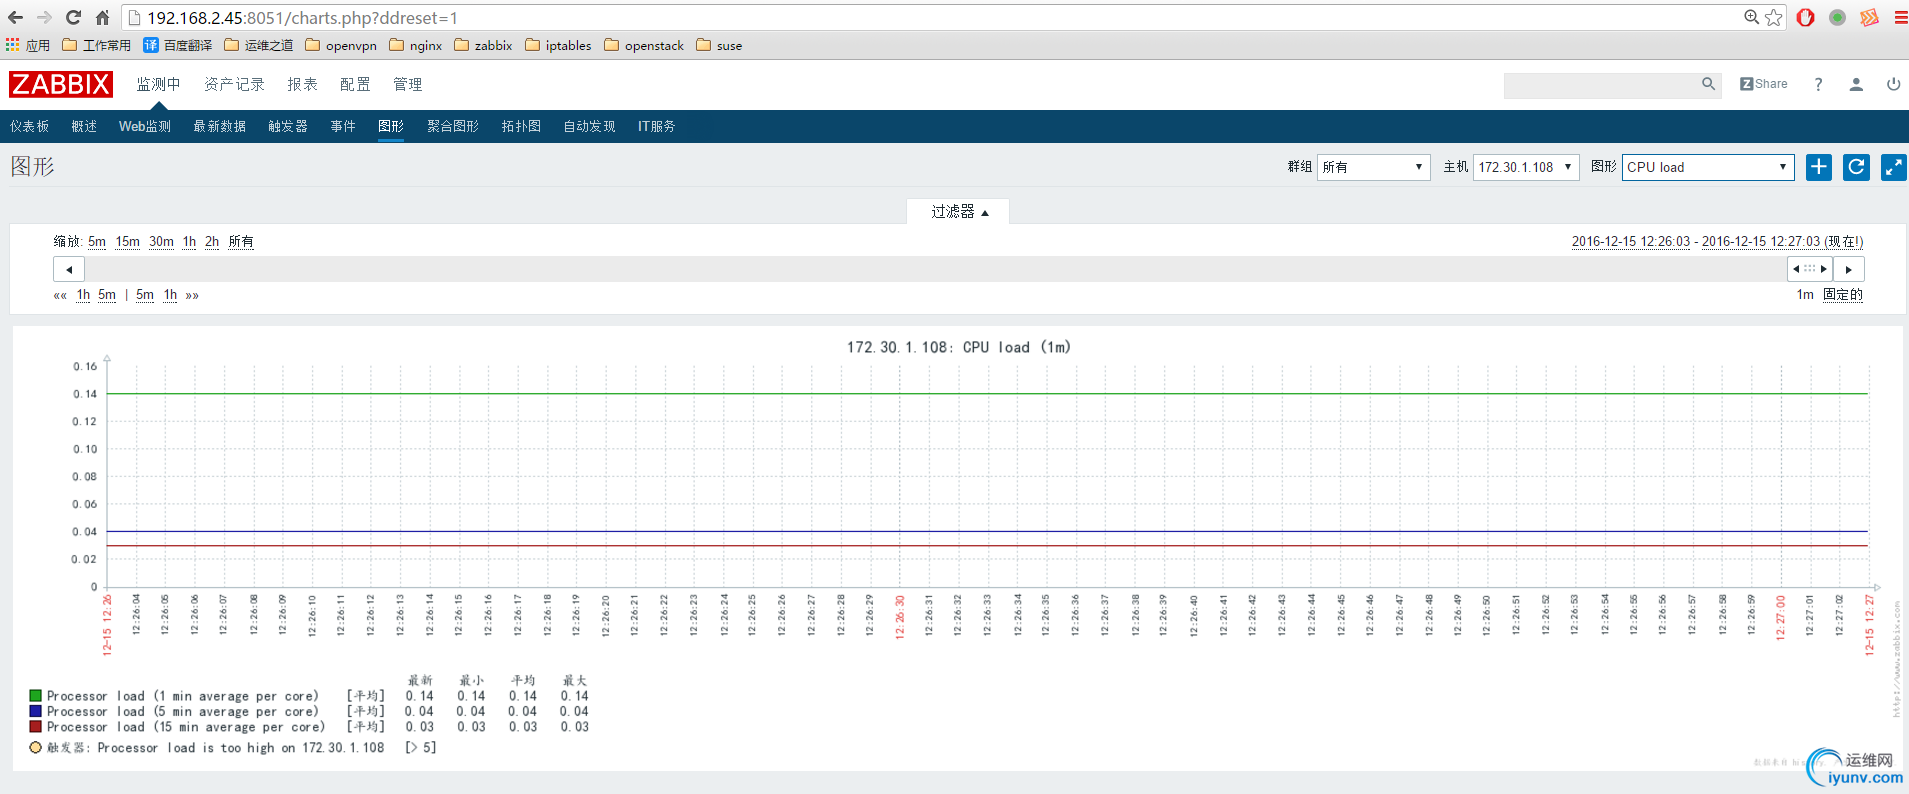Open the 报表 reports menu
Image resolution: width=1909 pixels, height=794 pixels.
point(302,84)
